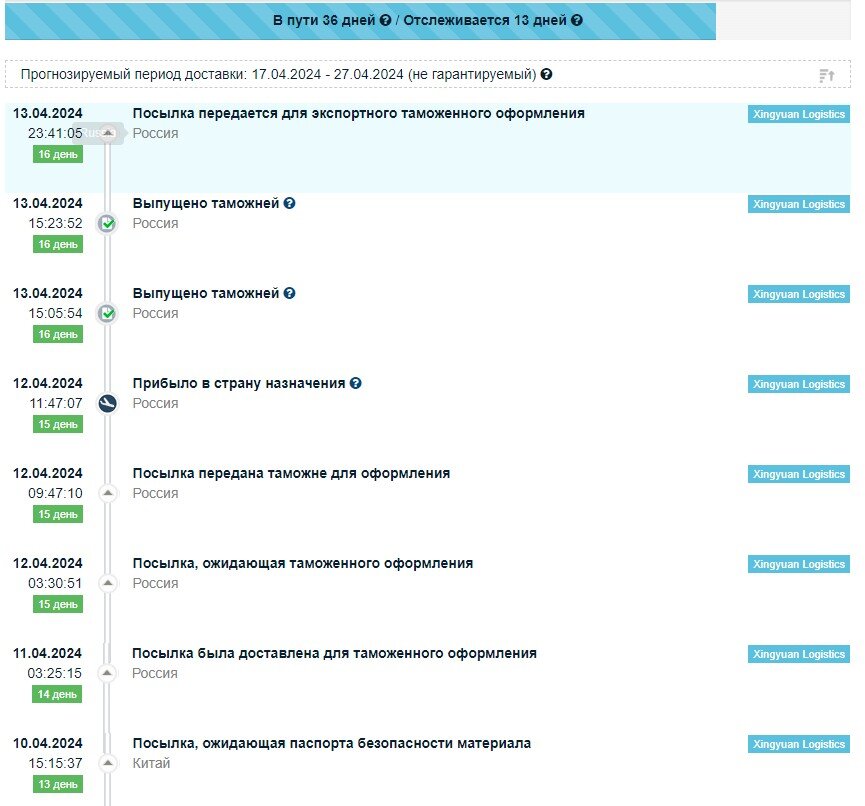Click '15 день' badge under 03:30:51

tap(58, 604)
